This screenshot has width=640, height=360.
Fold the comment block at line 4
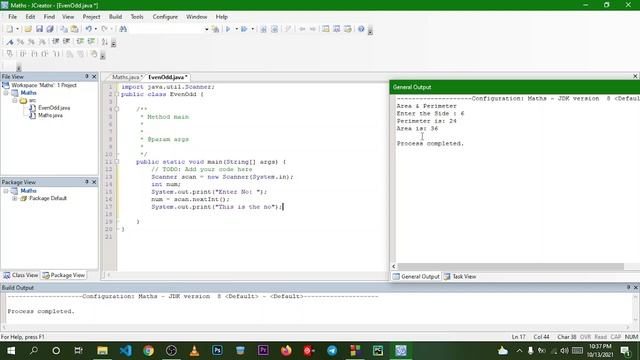click(117, 109)
